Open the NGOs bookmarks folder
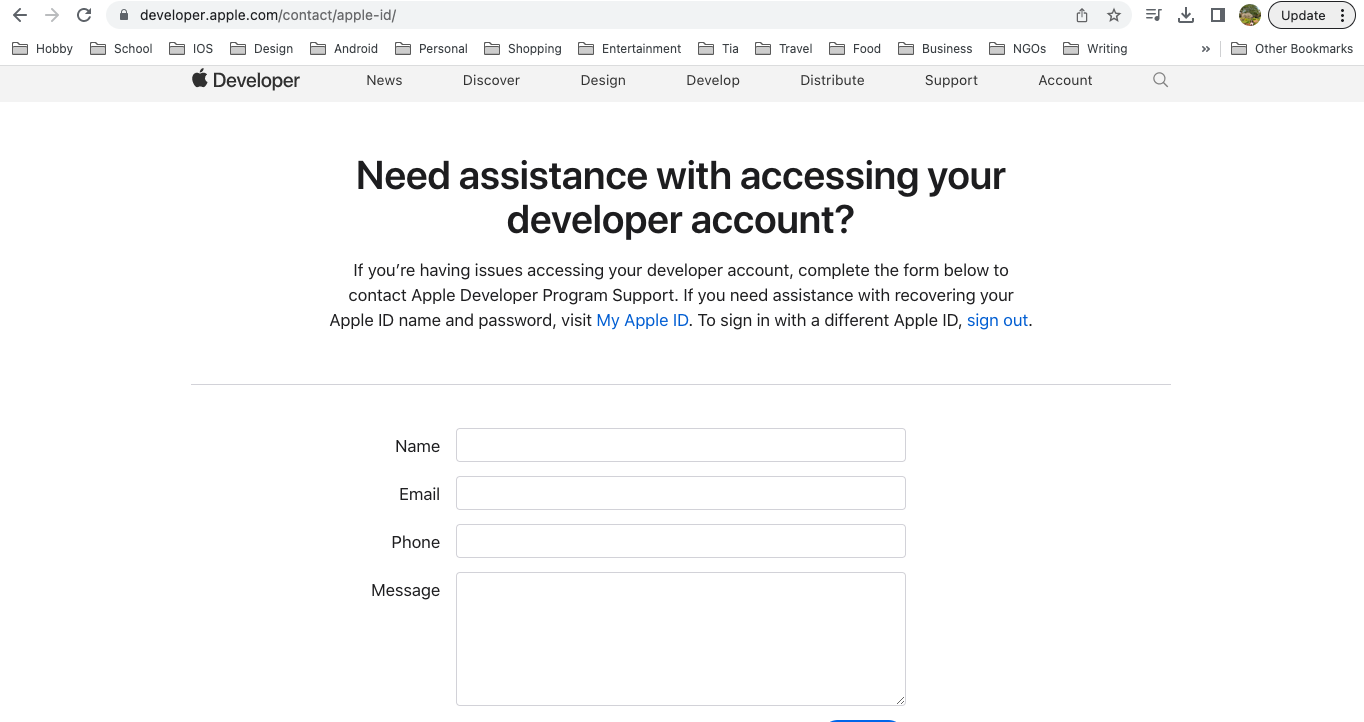 (1017, 48)
